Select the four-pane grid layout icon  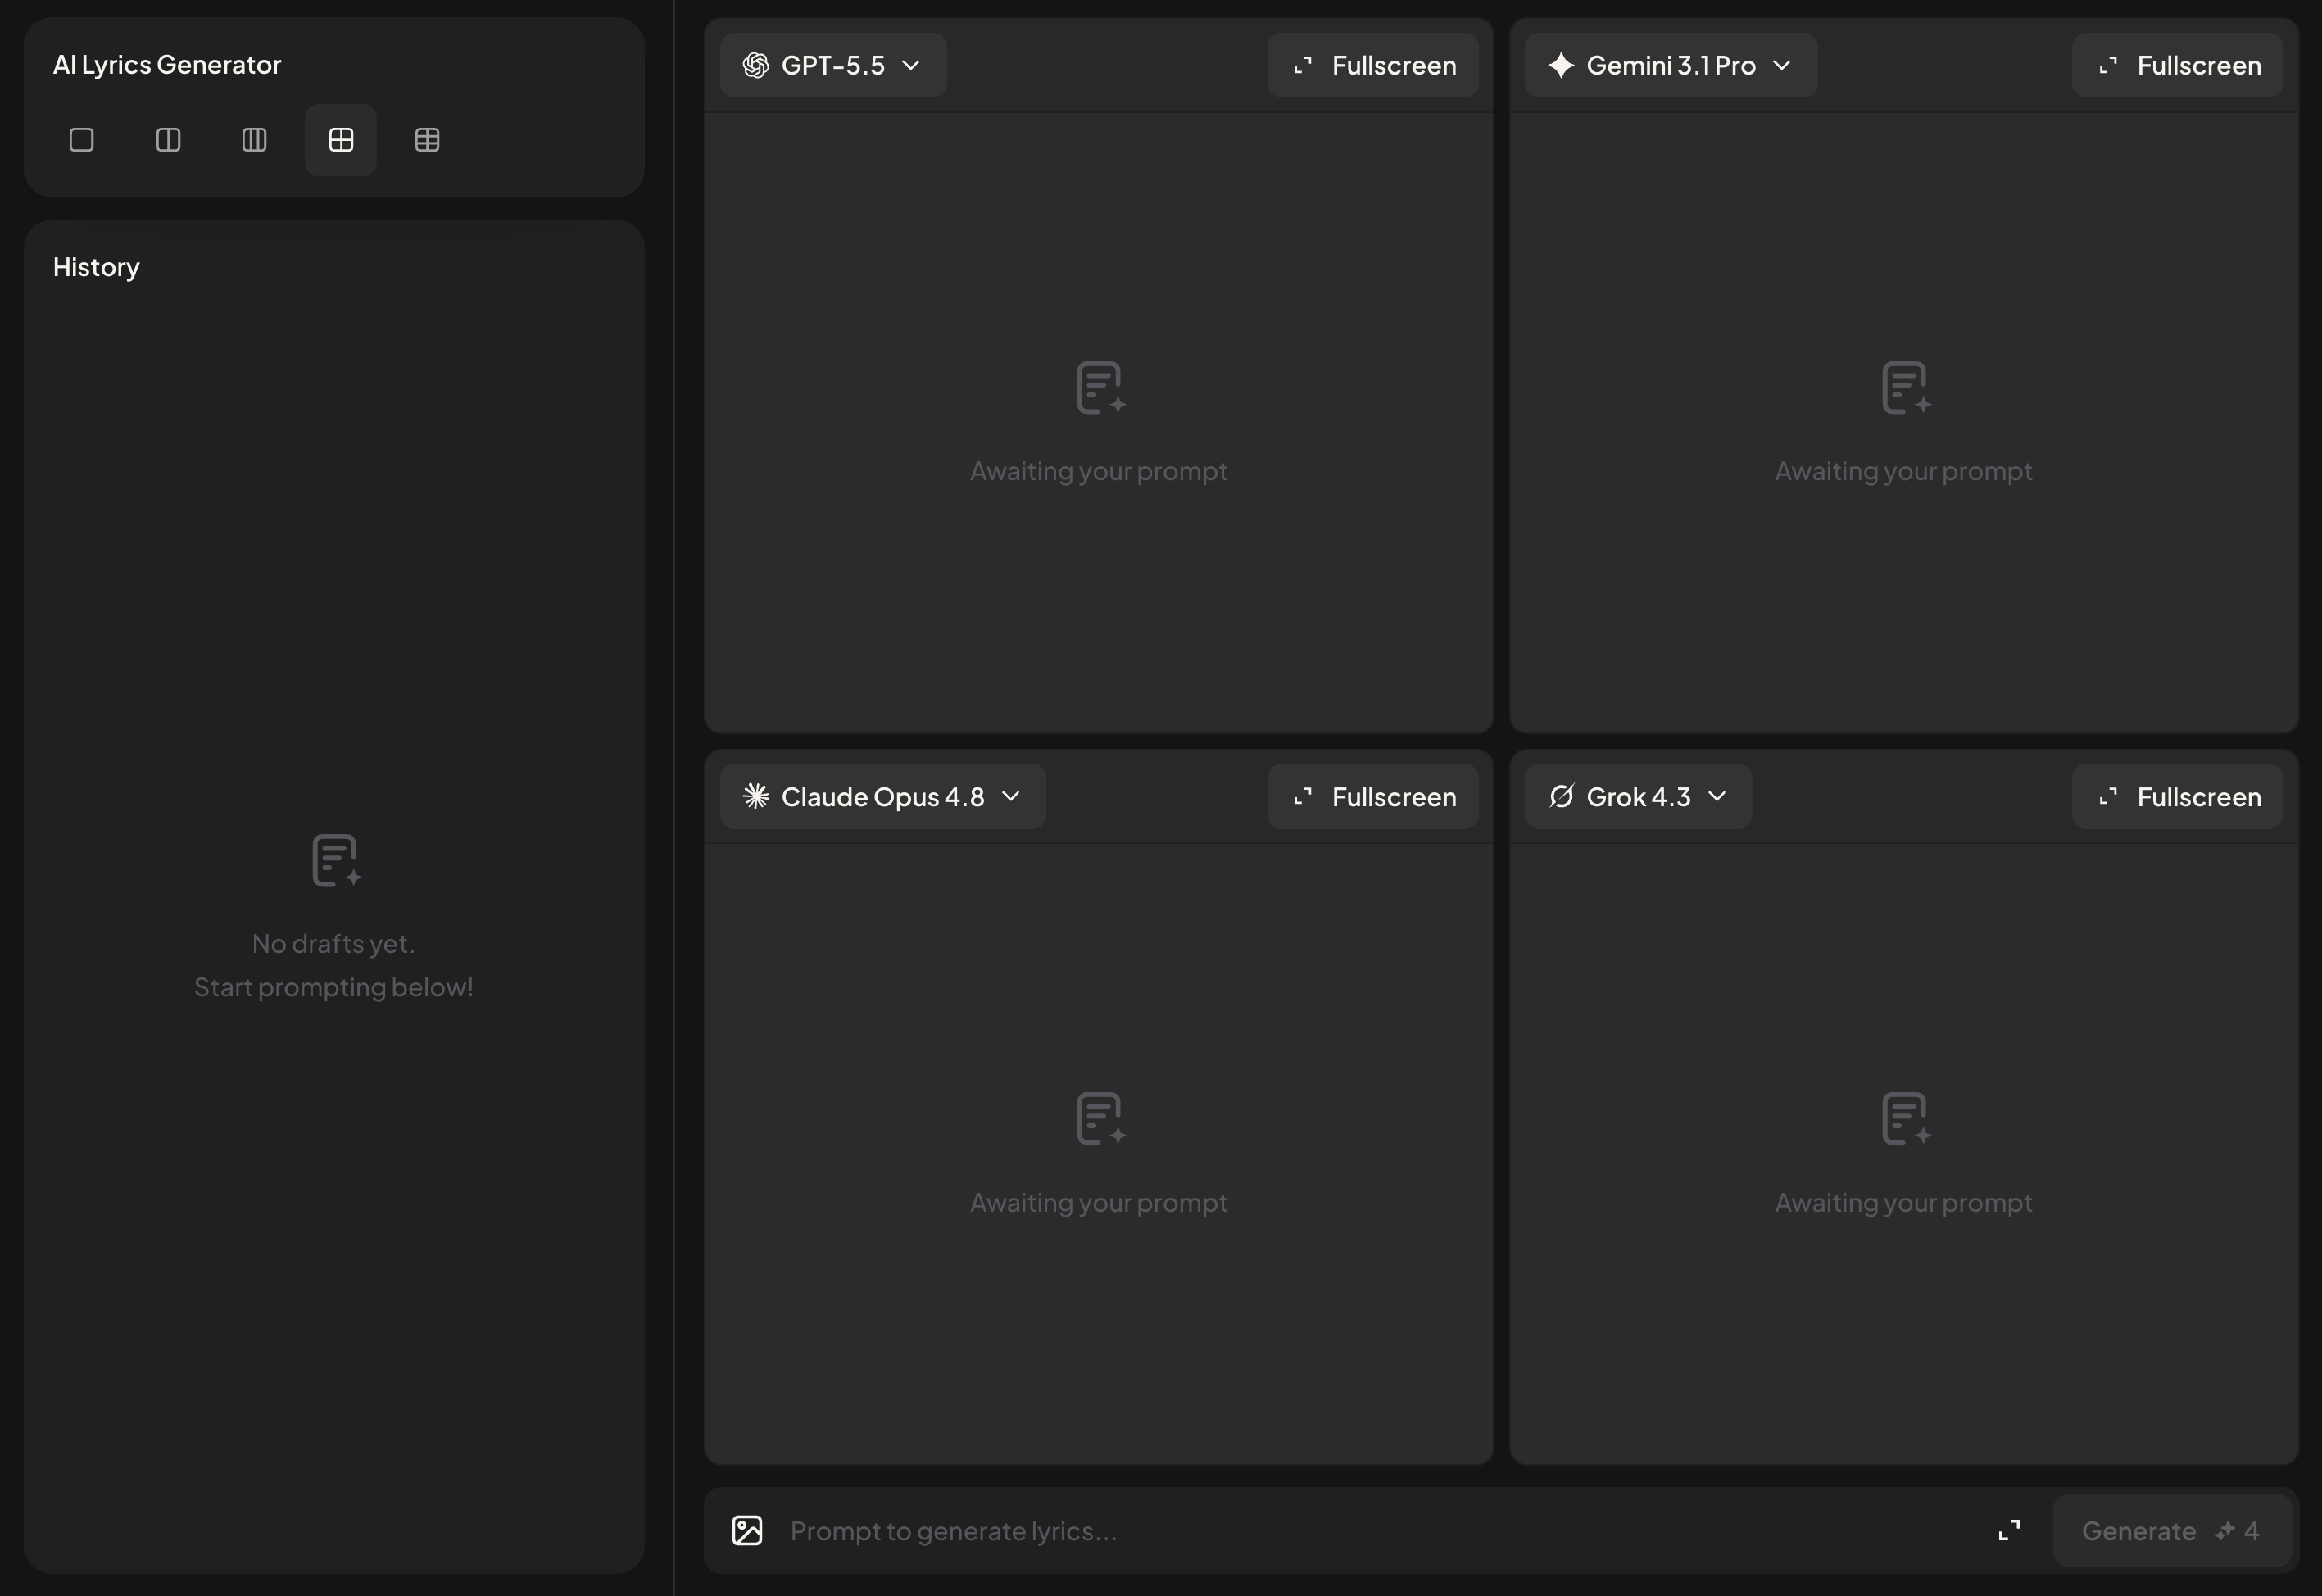click(x=341, y=140)
